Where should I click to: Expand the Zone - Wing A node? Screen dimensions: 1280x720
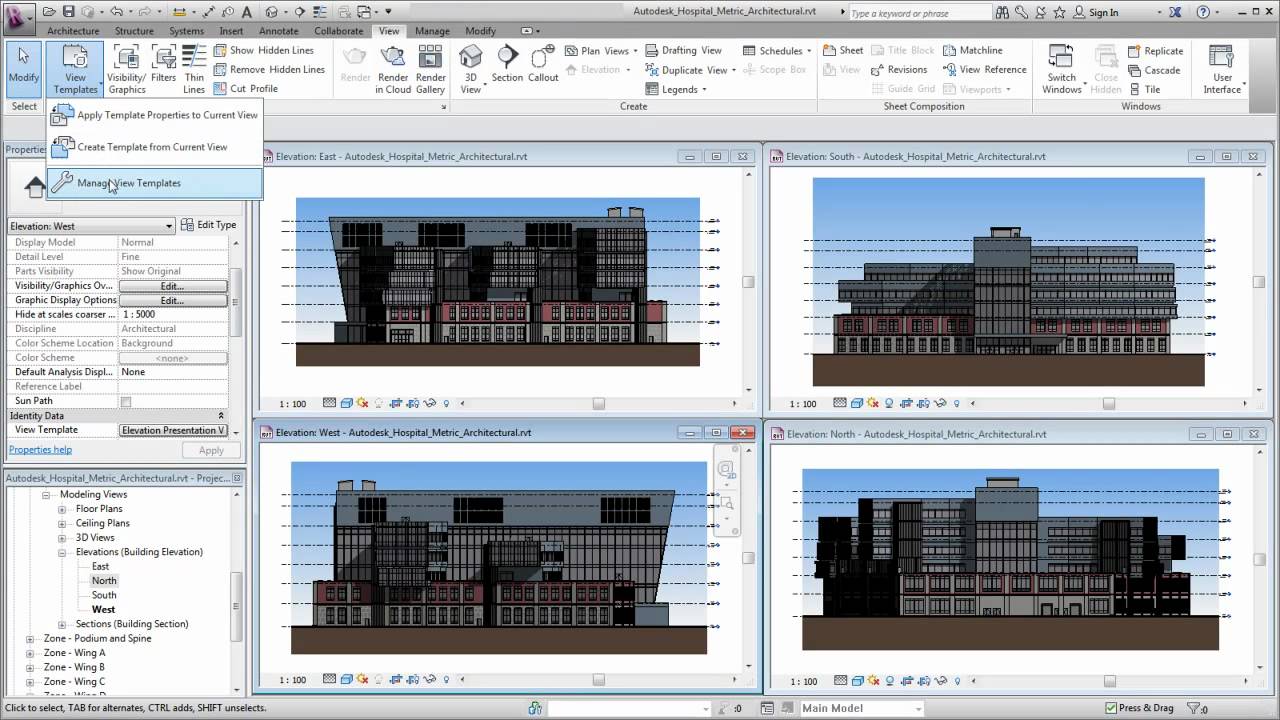30,653
